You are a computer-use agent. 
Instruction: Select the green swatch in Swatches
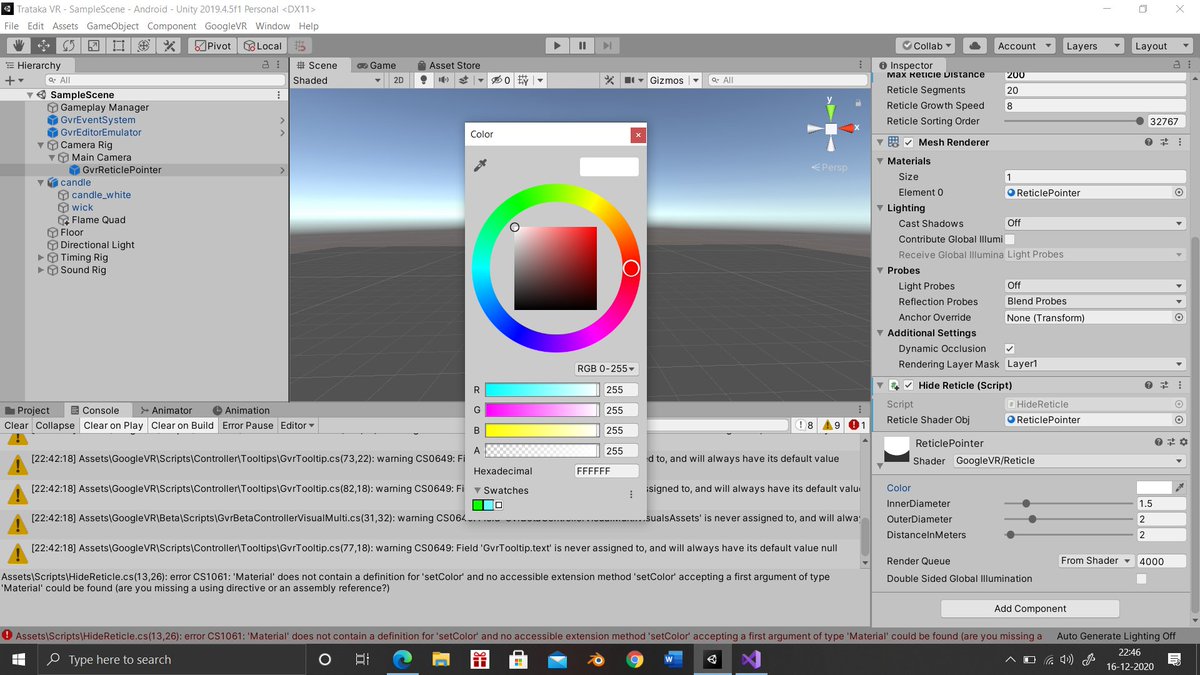[479, 505]
